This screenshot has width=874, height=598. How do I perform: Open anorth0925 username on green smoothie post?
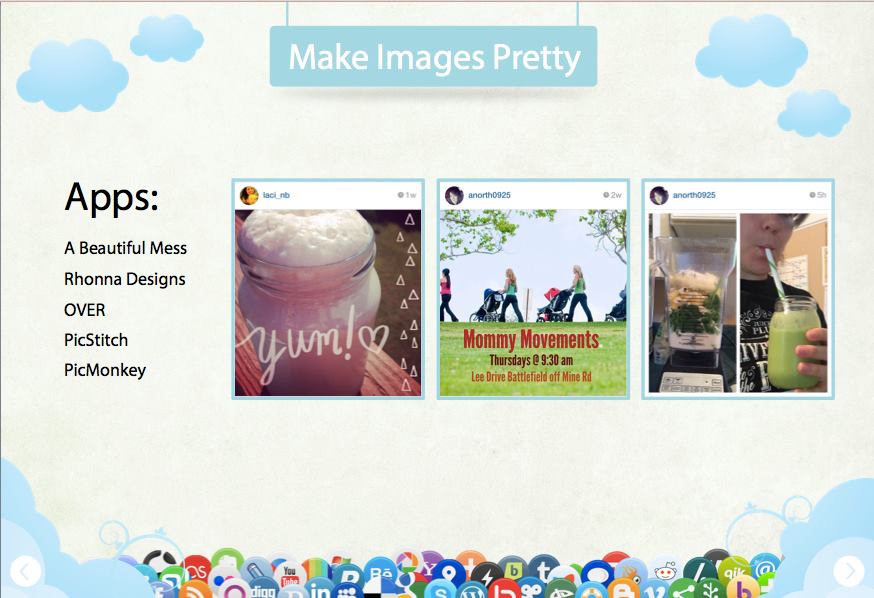tap(694, 195)
